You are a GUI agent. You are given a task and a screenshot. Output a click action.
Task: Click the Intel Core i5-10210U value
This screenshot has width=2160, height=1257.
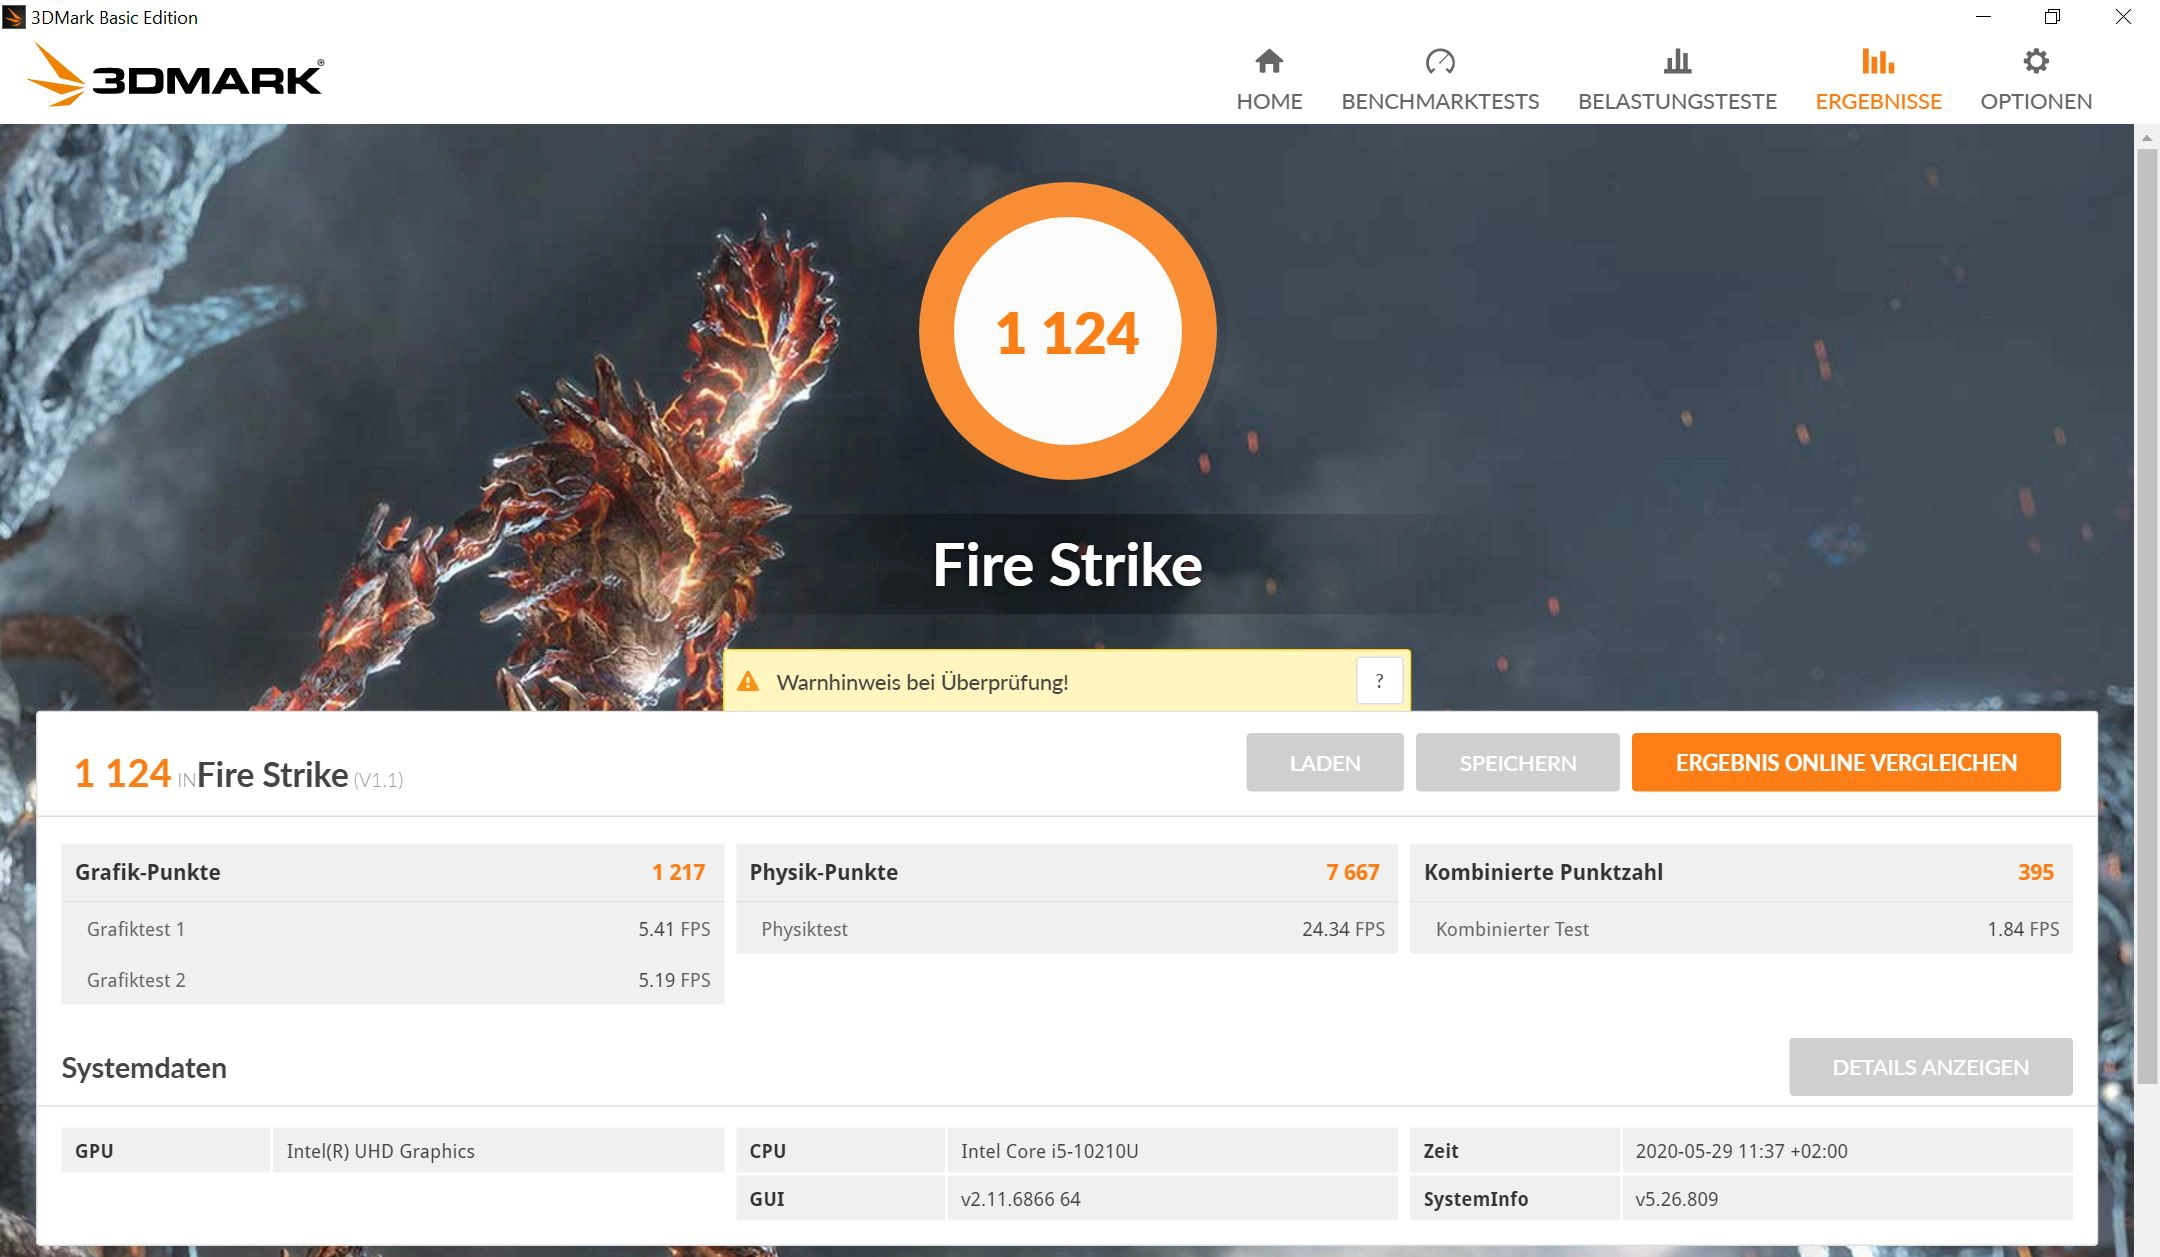1049,1151
